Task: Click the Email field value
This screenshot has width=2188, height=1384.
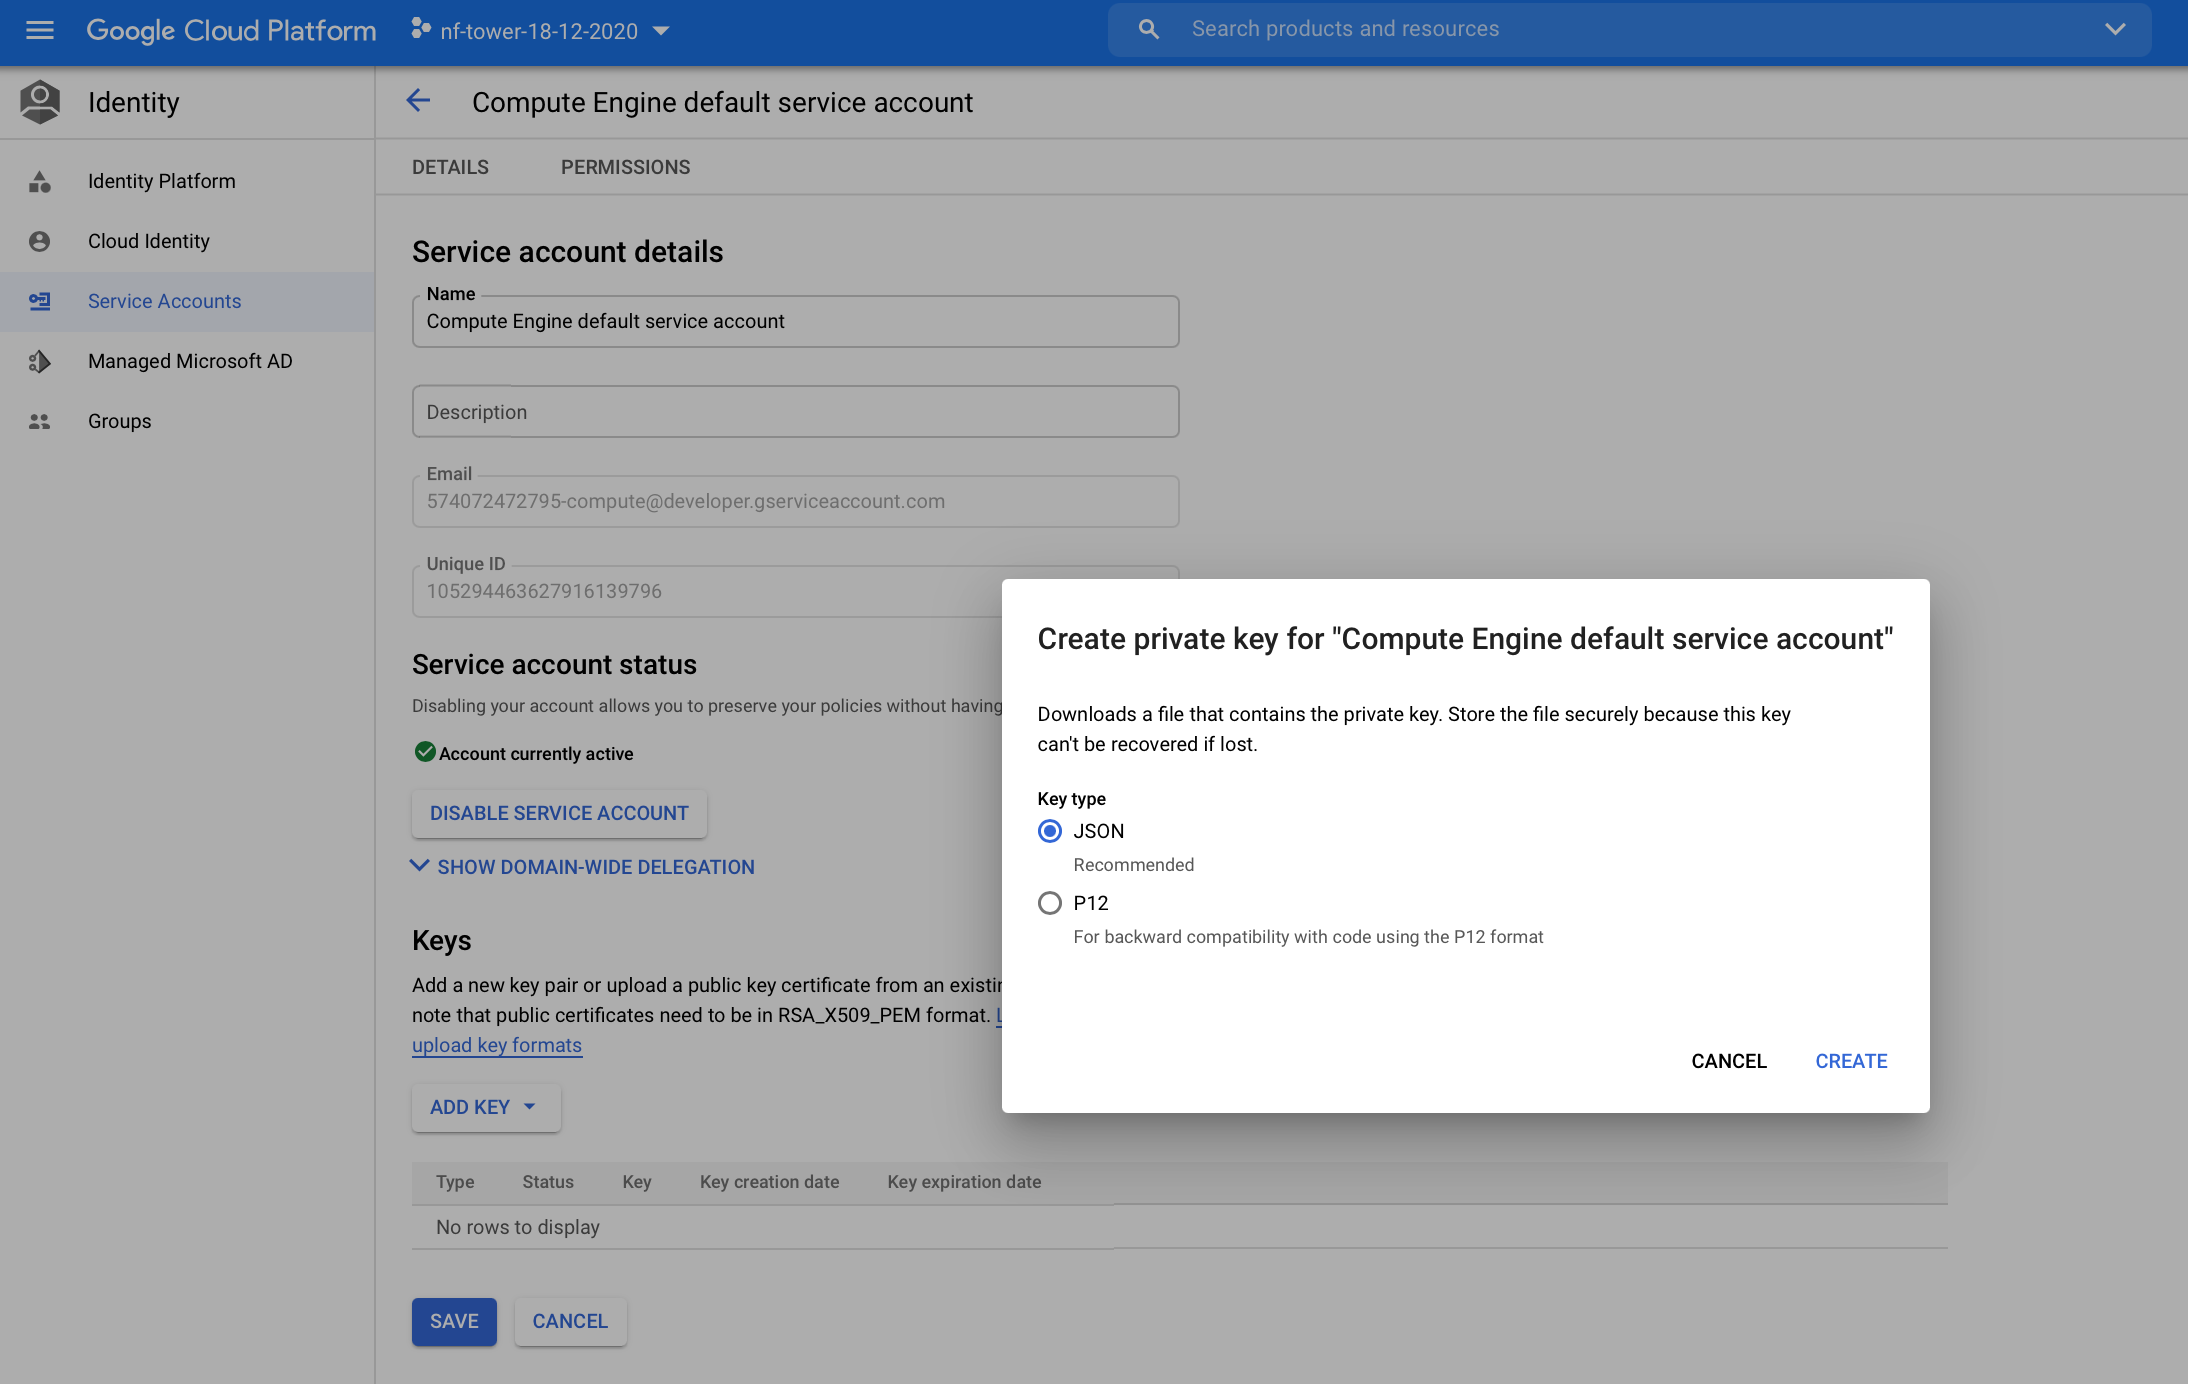Action: [x=686, y=501]
